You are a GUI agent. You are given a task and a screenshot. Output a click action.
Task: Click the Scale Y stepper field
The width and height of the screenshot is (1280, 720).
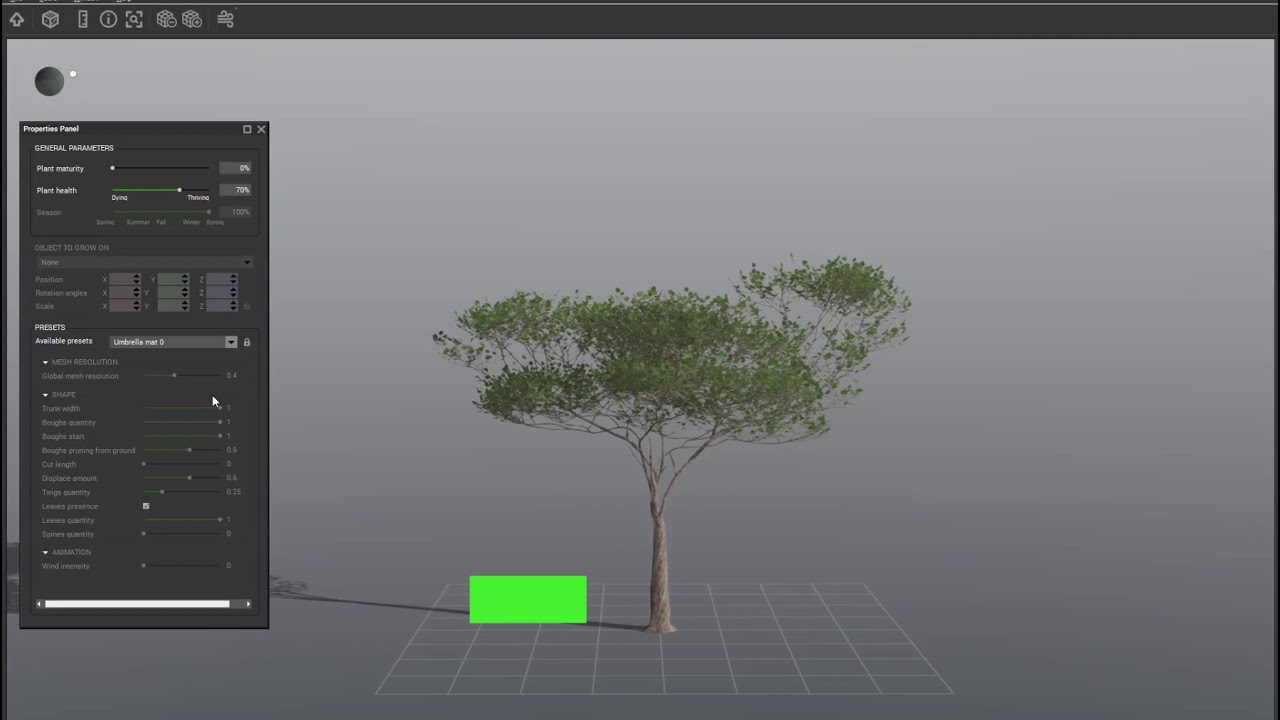[173, 306]
